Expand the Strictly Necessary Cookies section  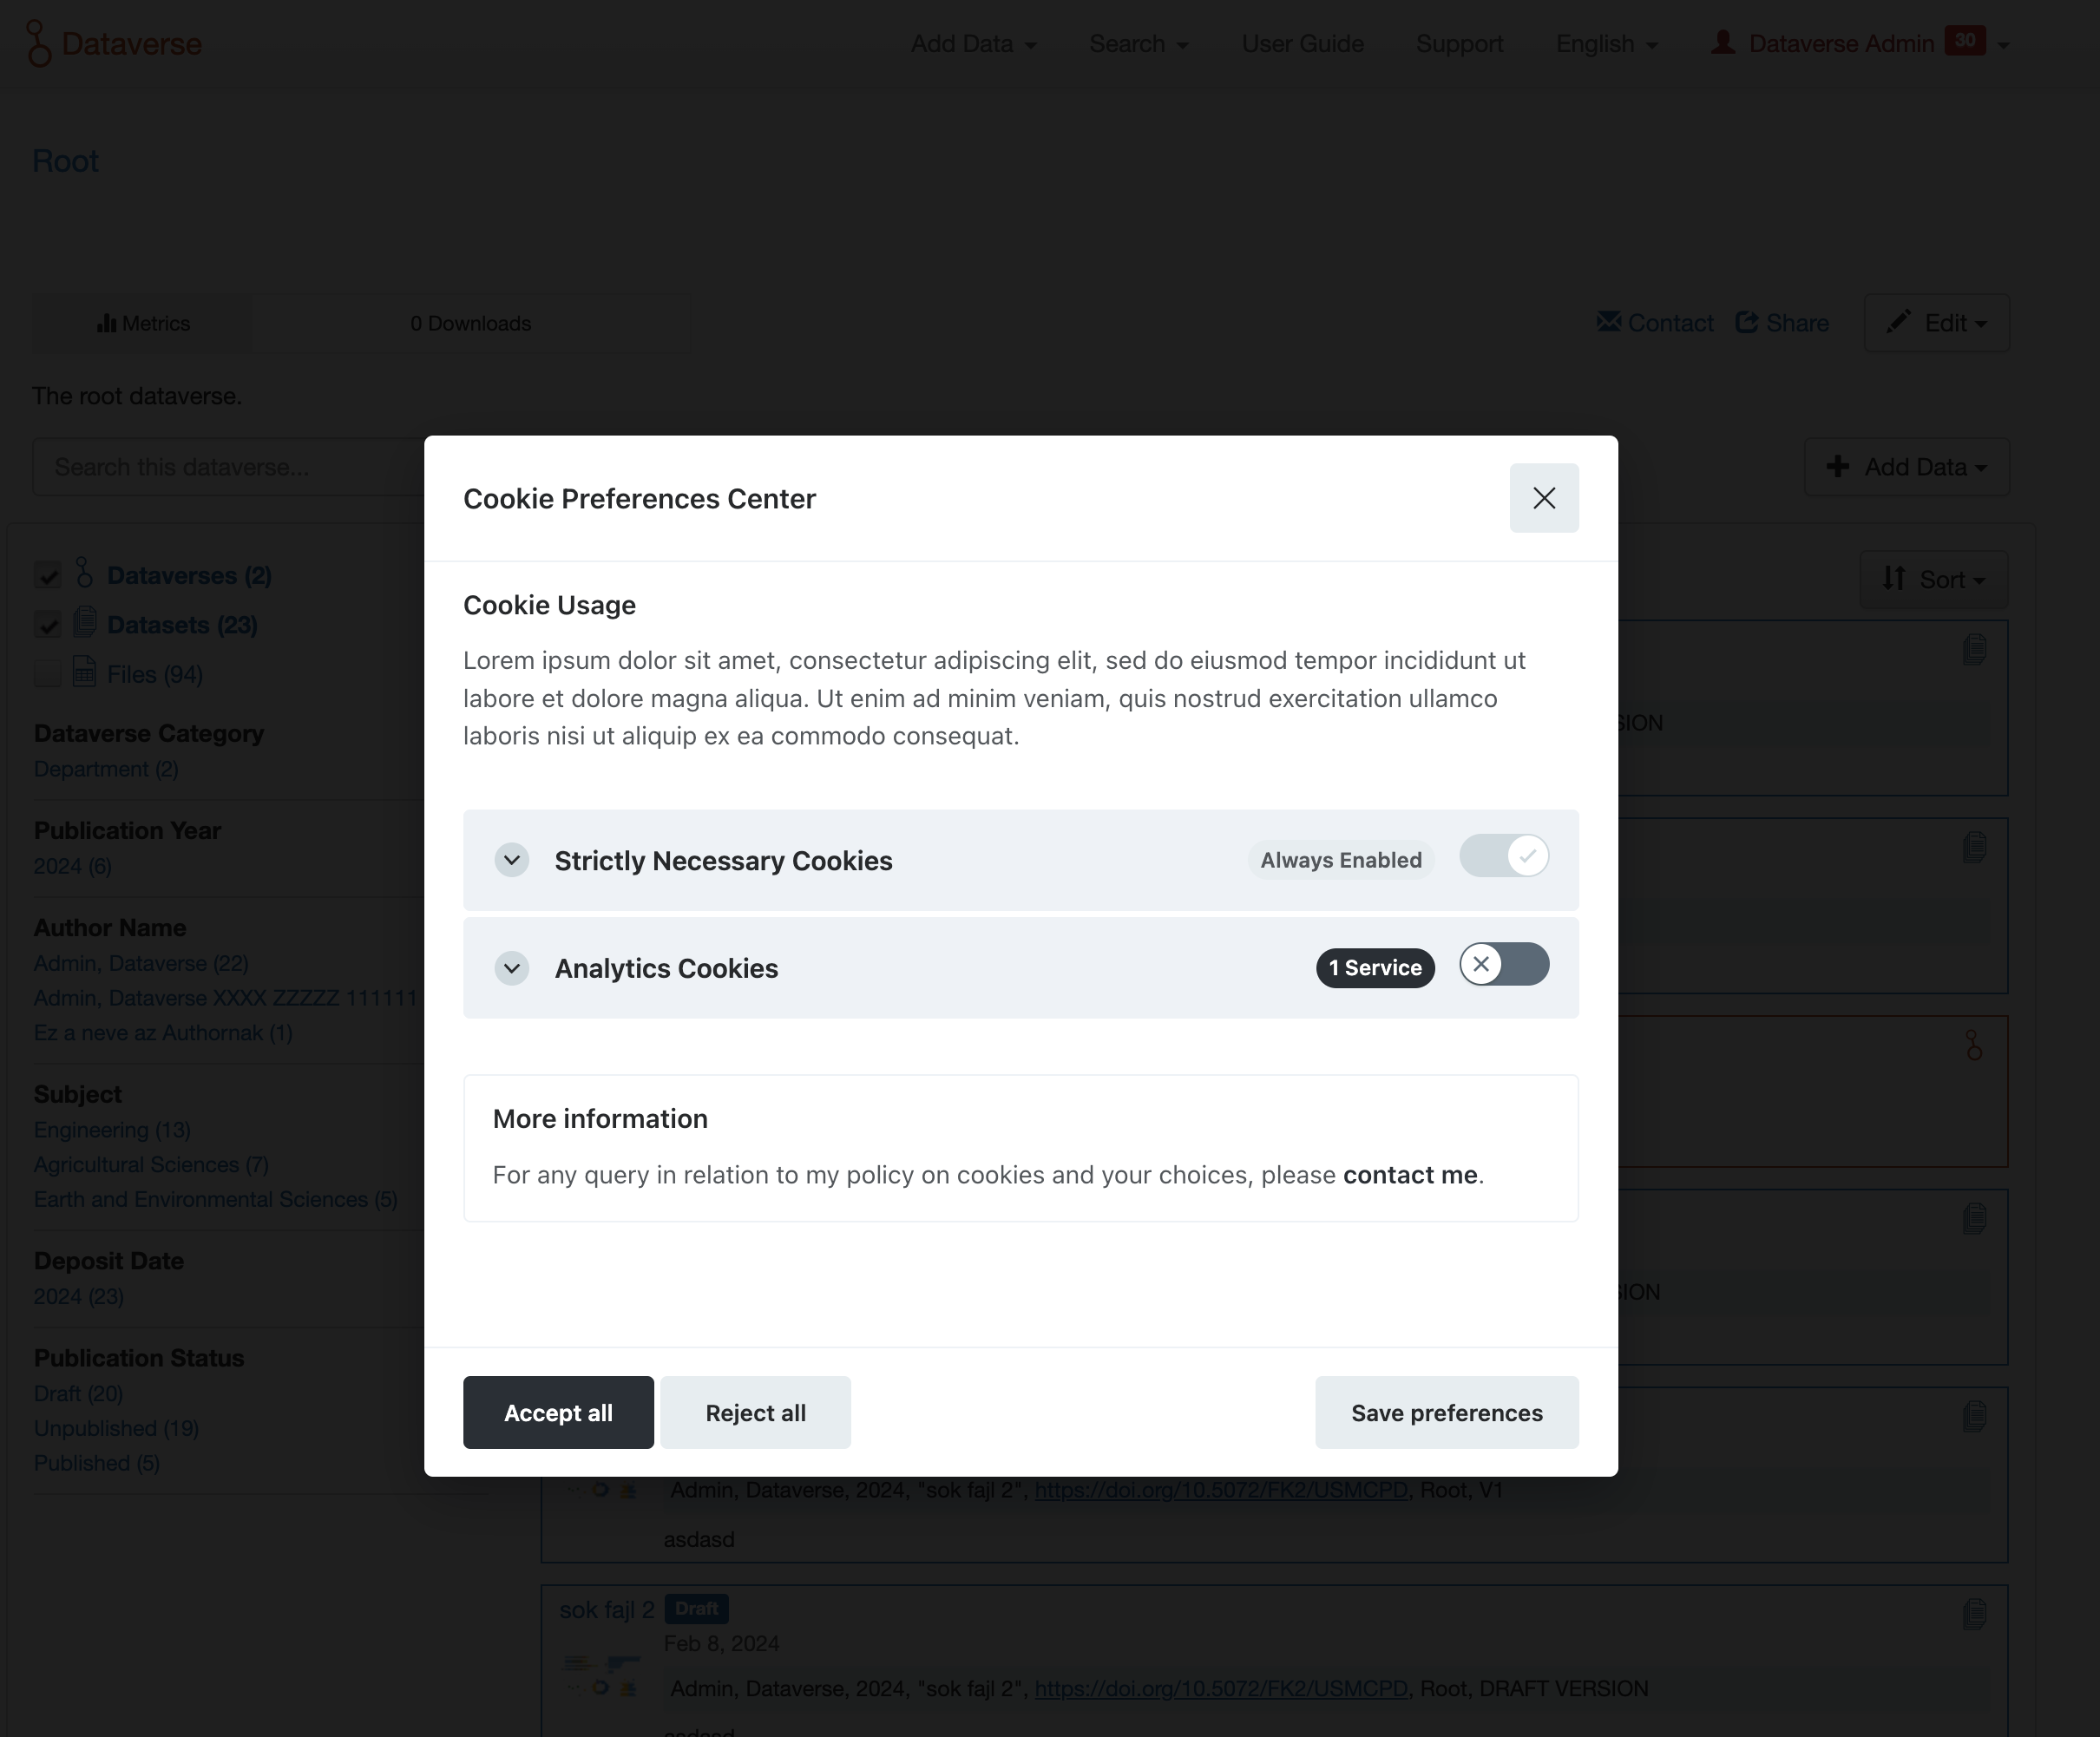pos(512,860)
